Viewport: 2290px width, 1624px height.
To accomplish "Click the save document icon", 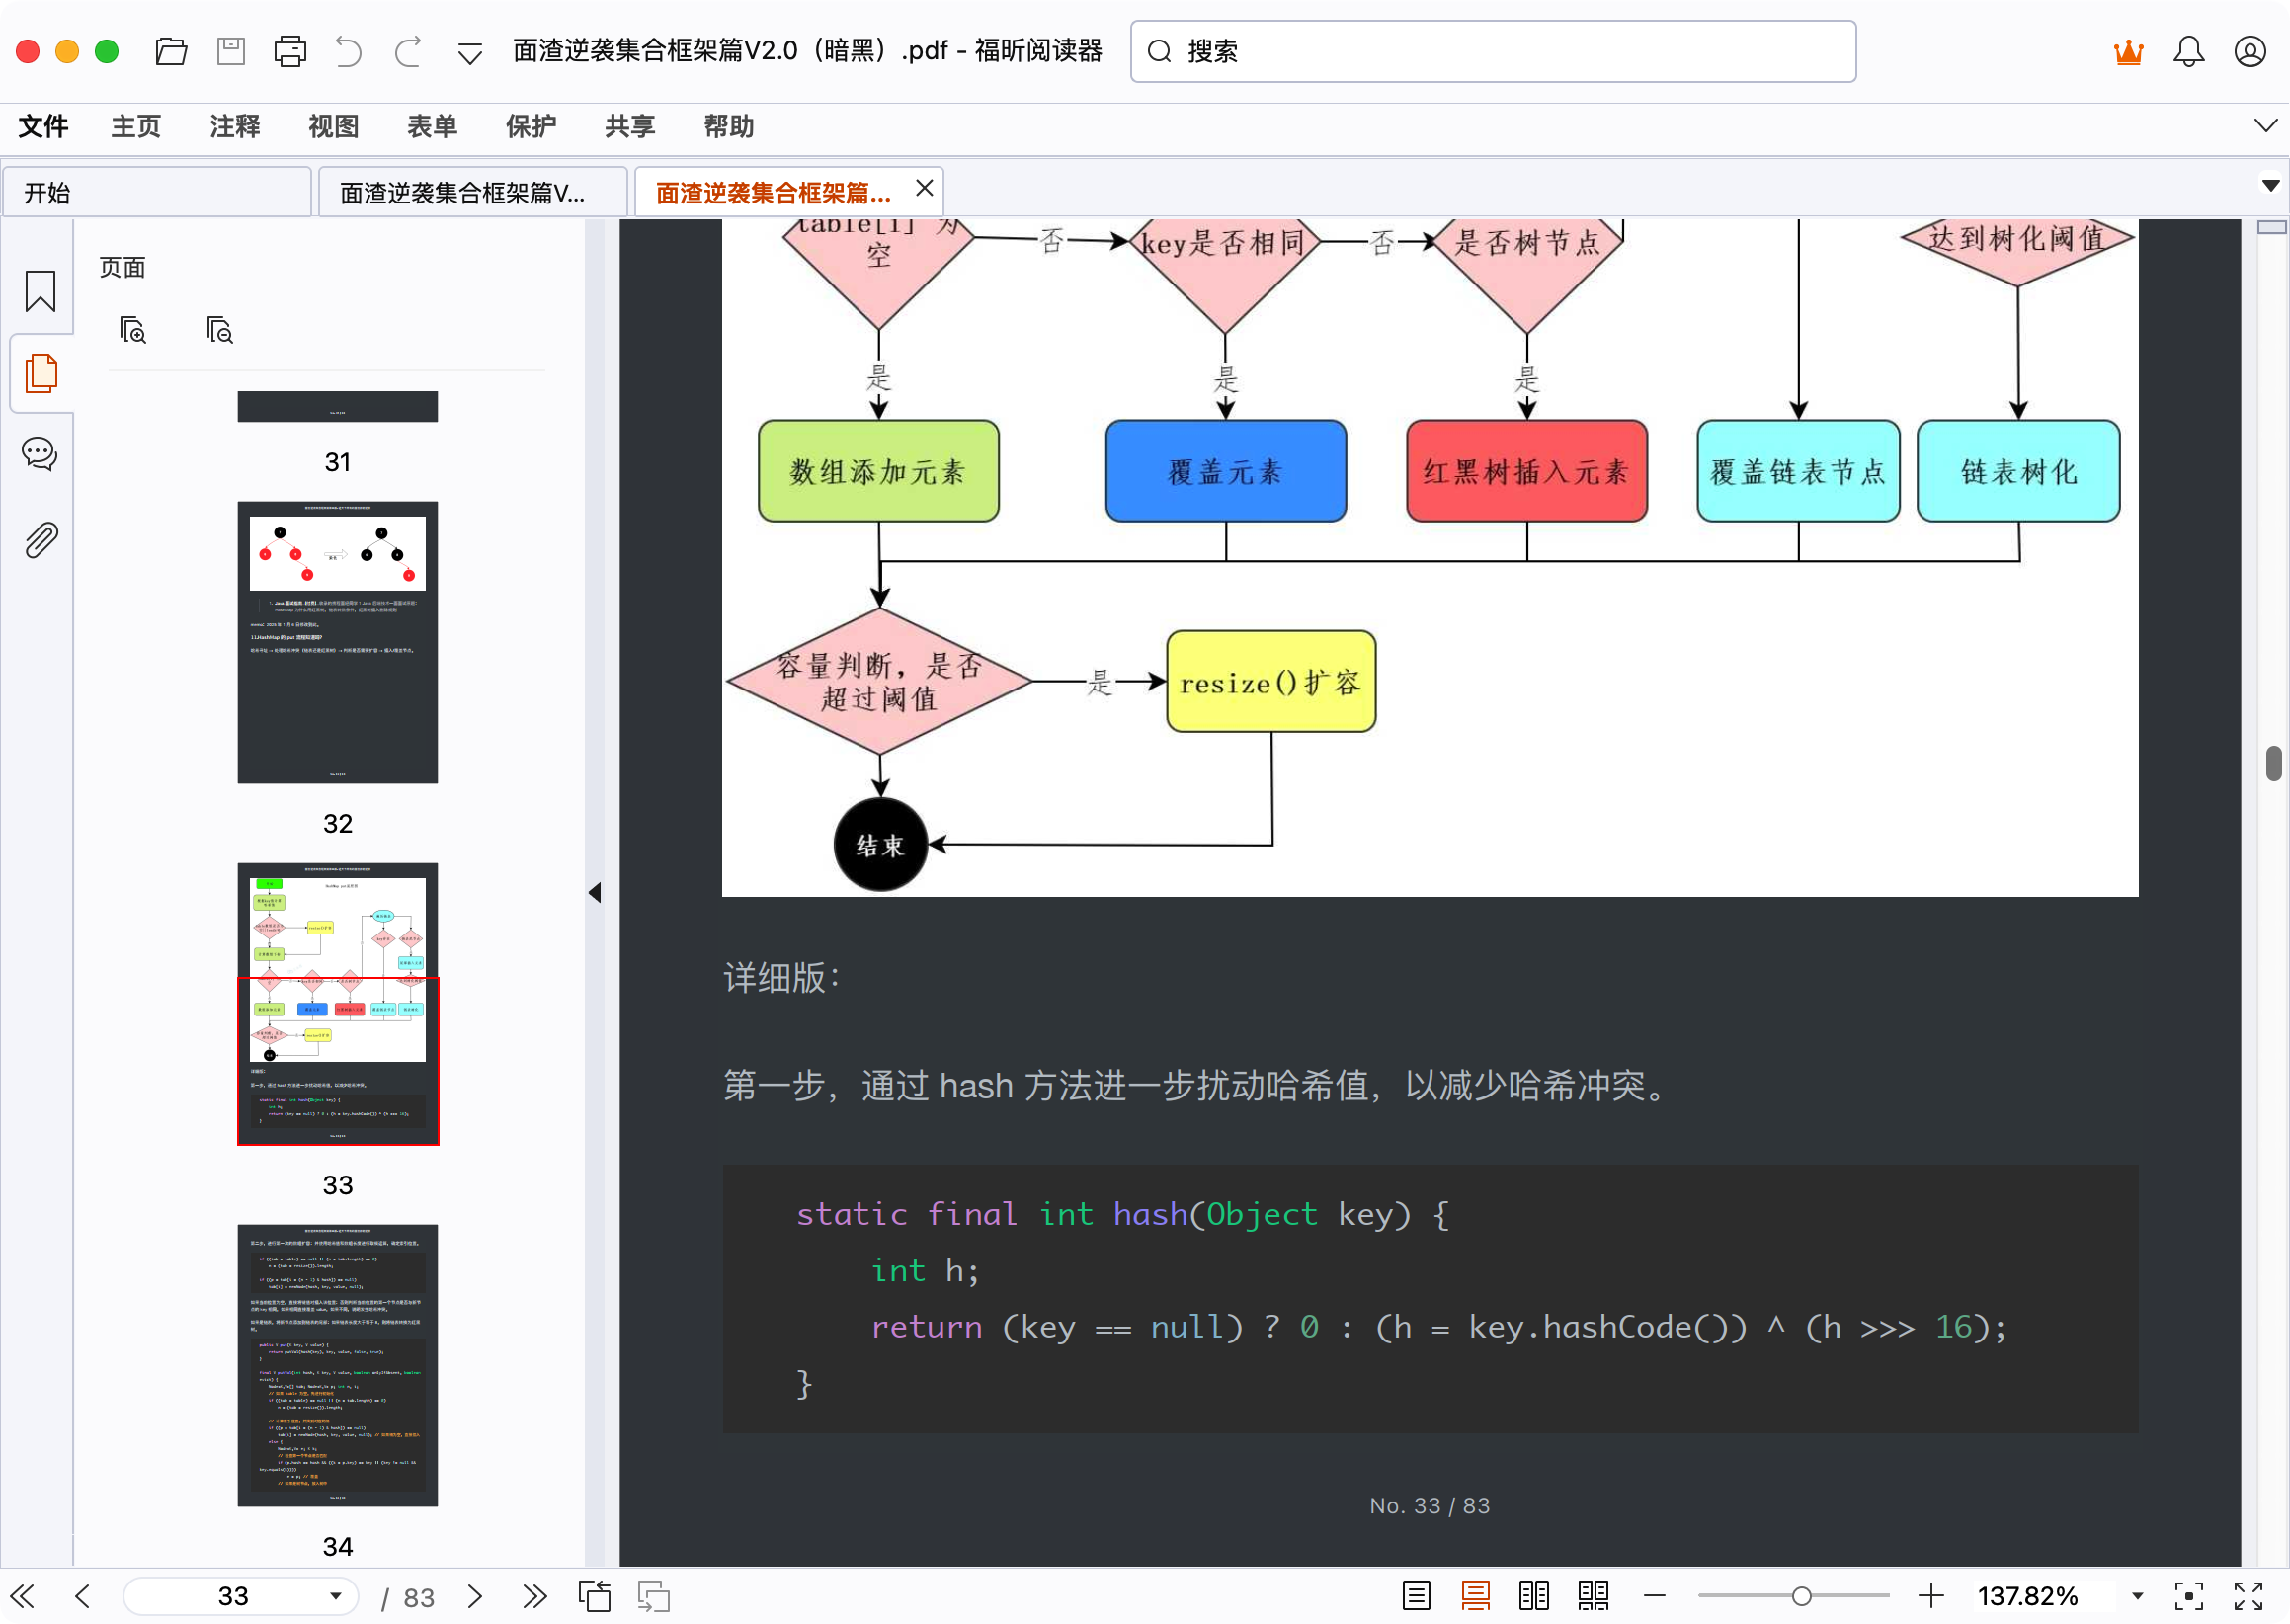I will pos(230,51).
